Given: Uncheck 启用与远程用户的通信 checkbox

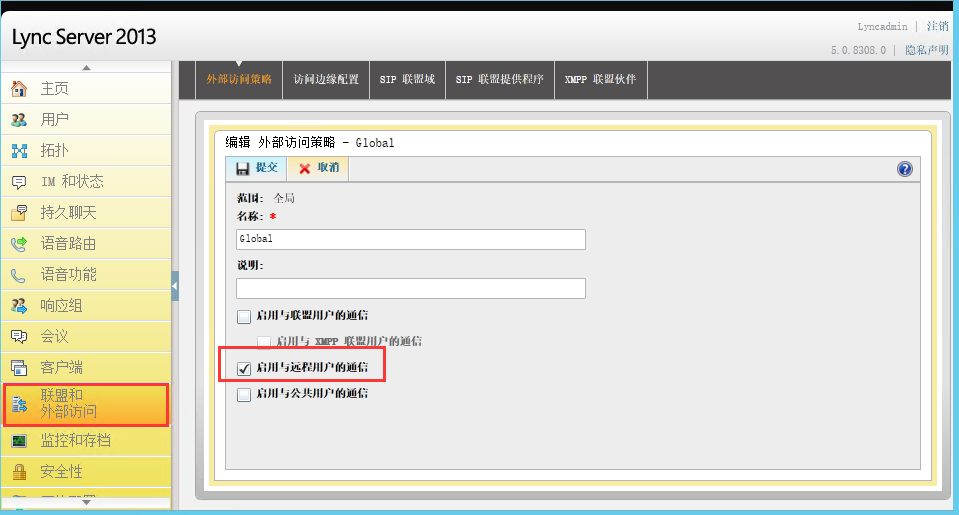Looking at the screenshot, I should [x=244, y=369].
